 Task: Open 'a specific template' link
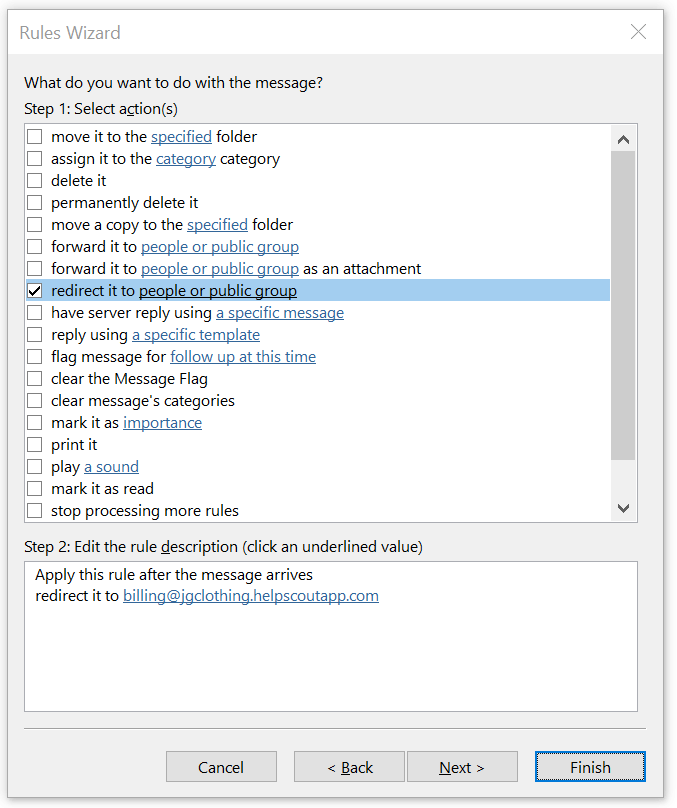click(196, 335)
